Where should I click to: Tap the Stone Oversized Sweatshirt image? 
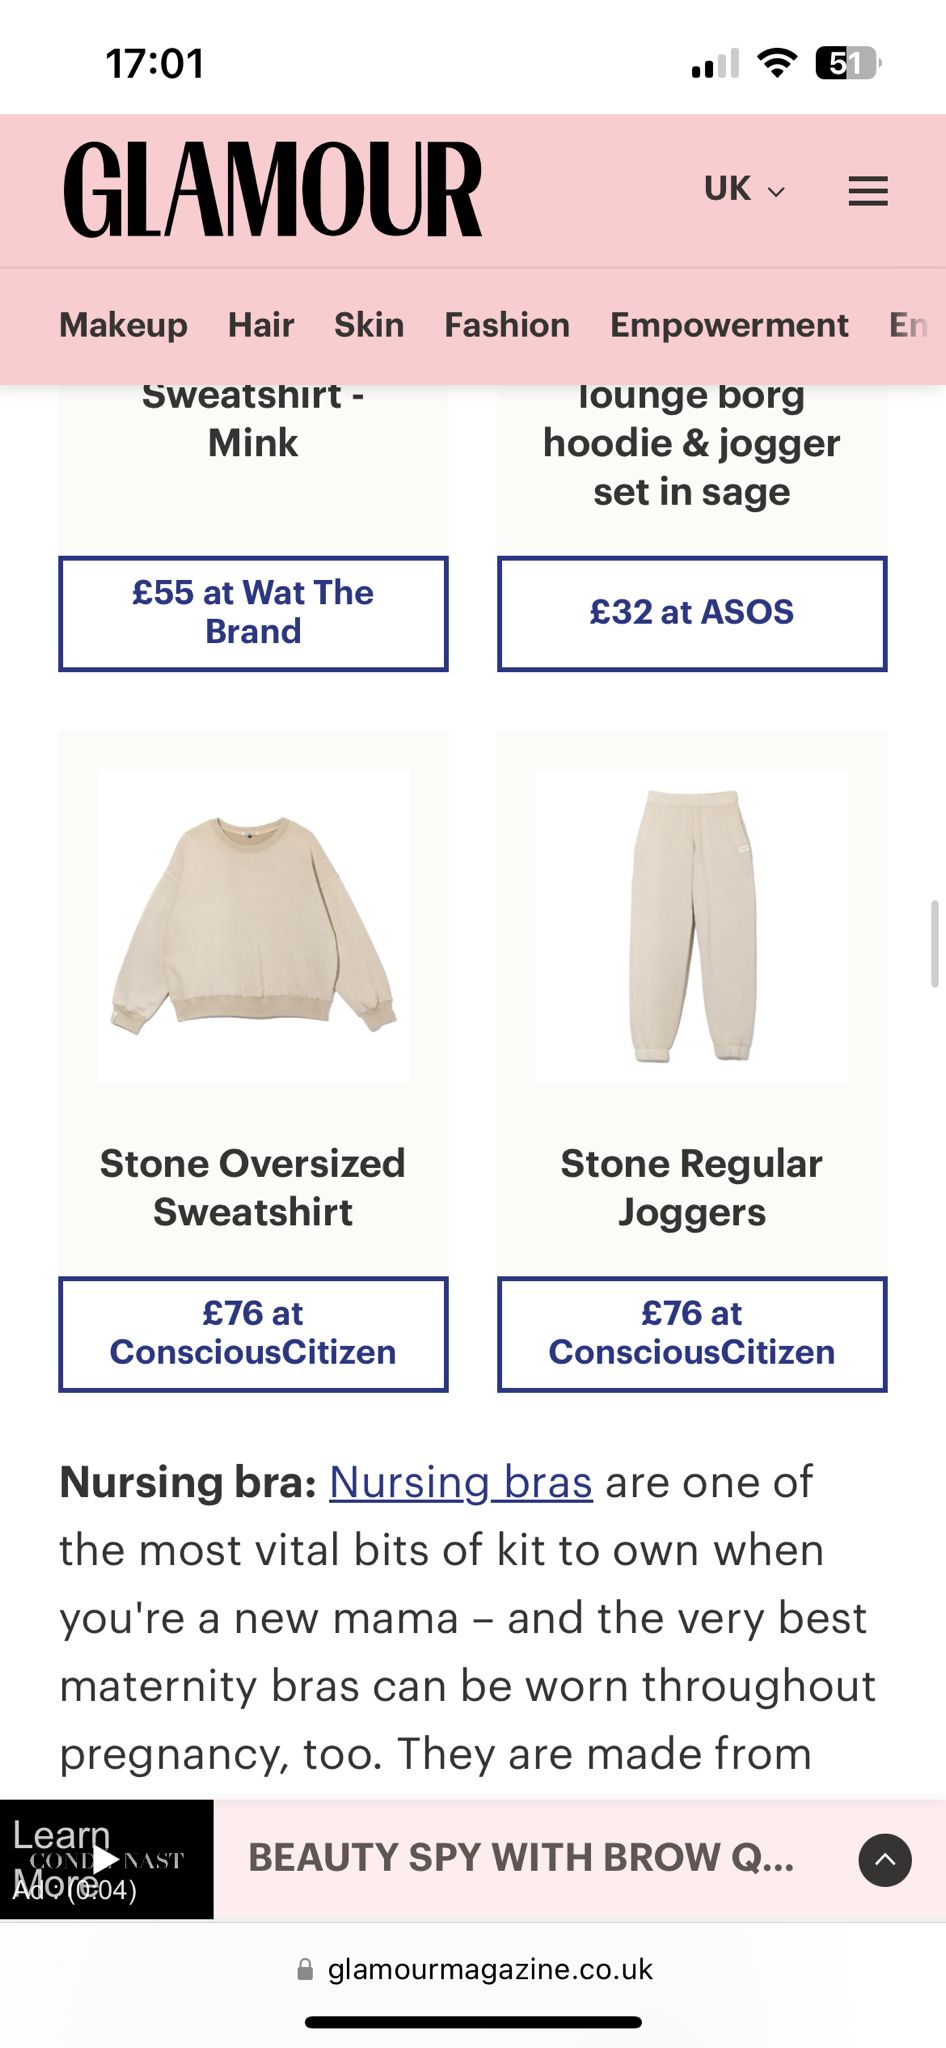pos(253,925)
